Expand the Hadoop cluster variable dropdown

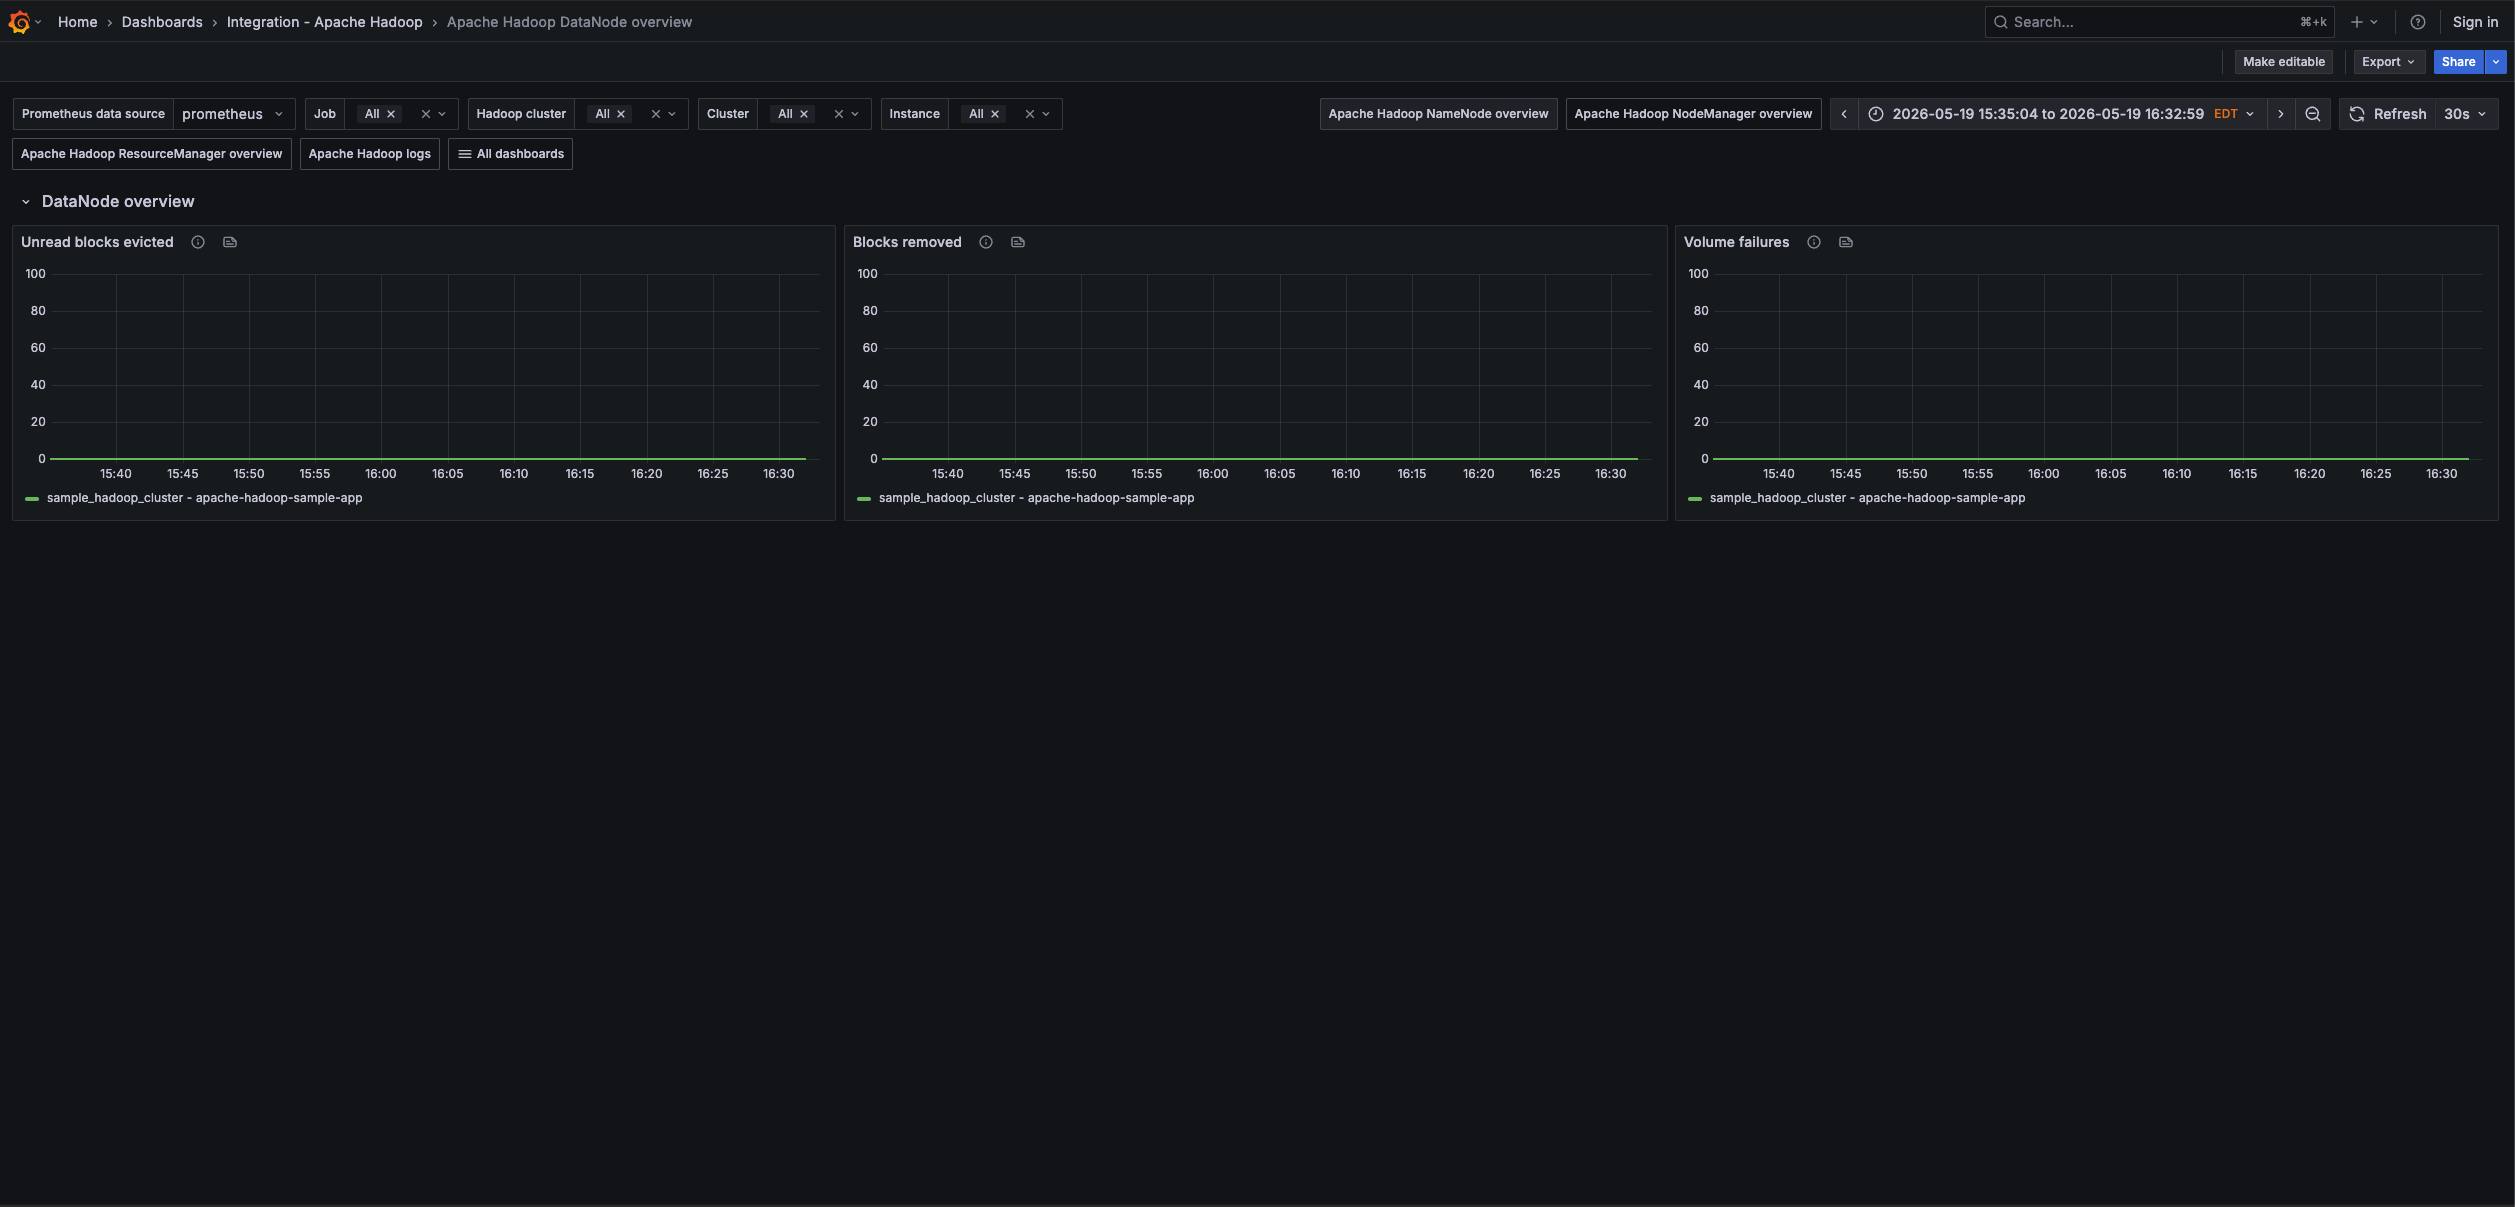click(672, 114)
